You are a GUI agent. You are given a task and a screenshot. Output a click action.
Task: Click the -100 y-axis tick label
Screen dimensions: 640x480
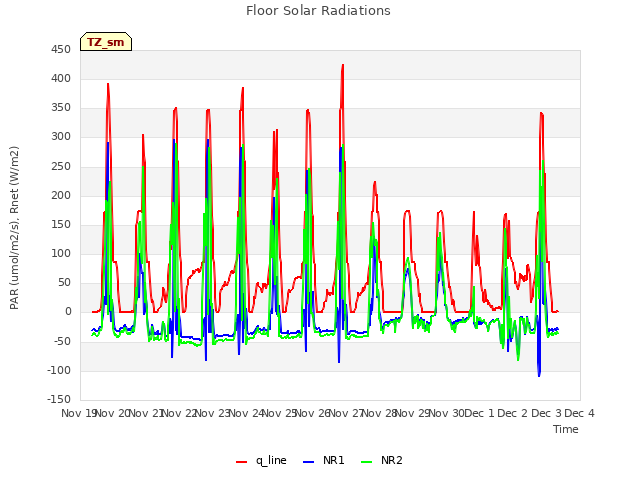pos(59,371)
